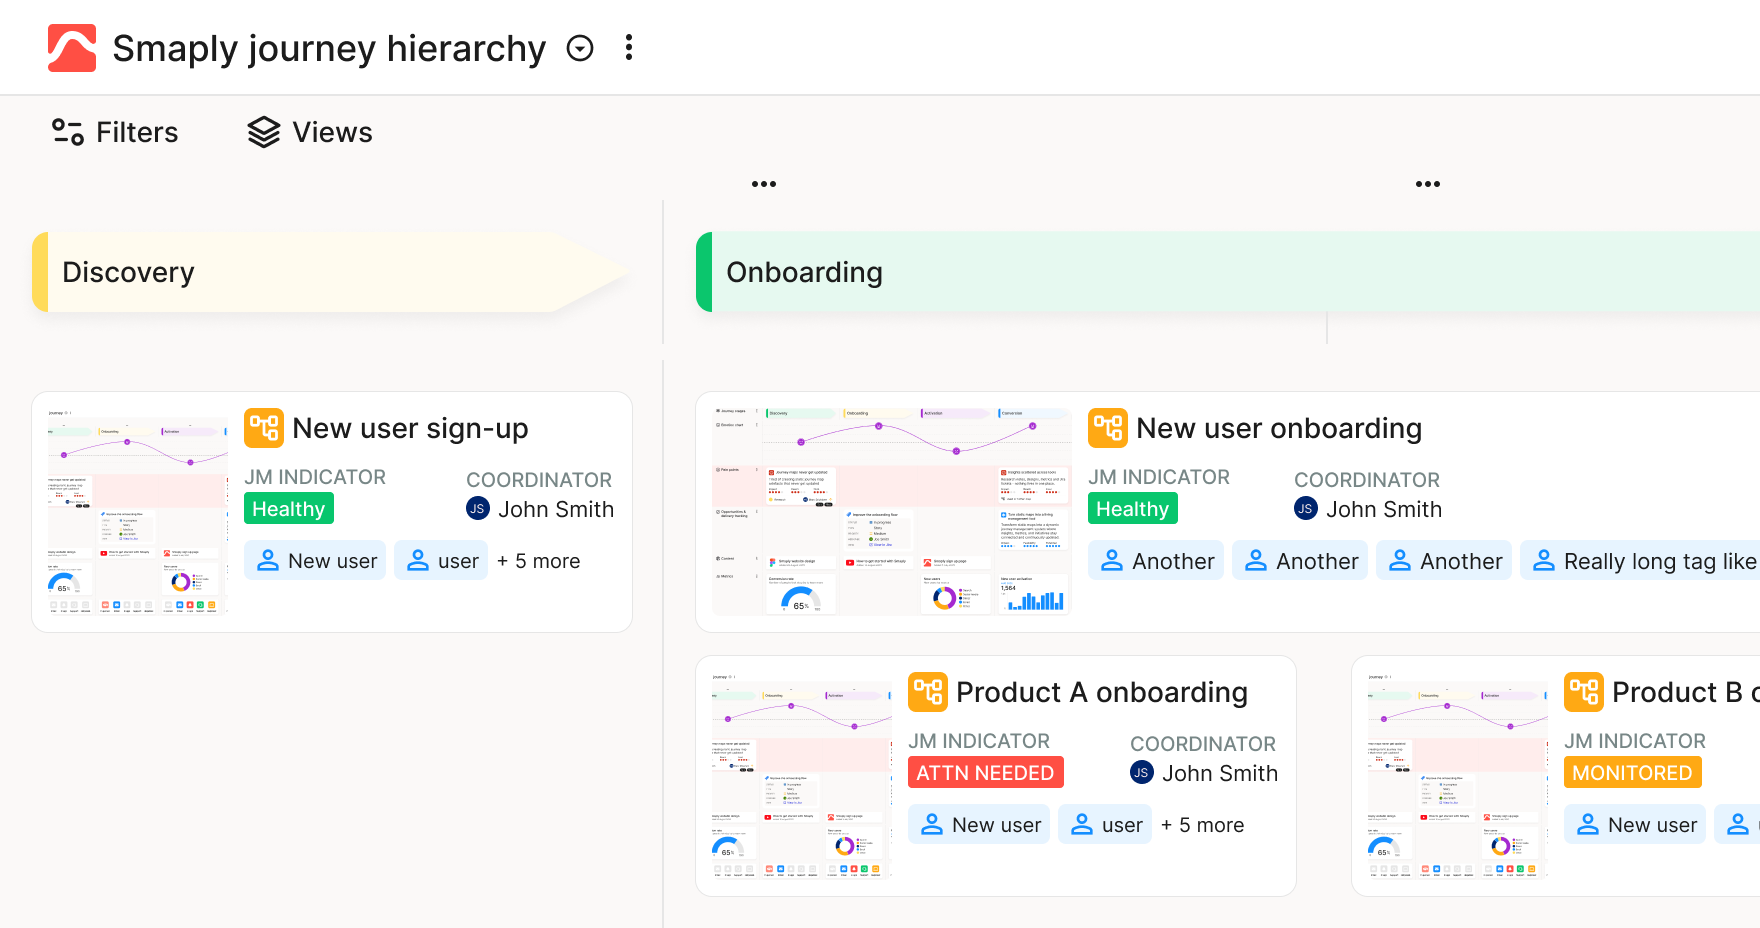This screenshot has height=928, width=1760.
Task: Open the vertical three-dot menu in header
Action: tap(629, 47)
